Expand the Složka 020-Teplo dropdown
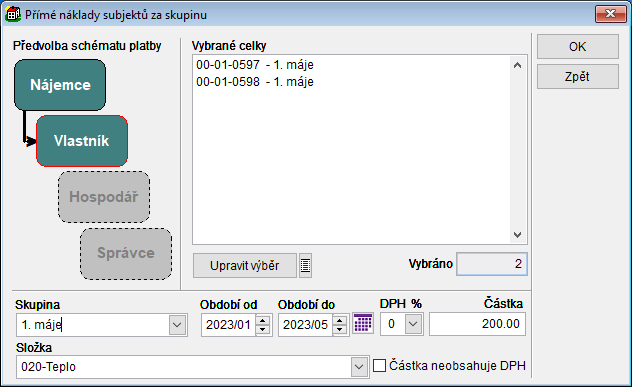632x387 pixels. tap(359, 367)
